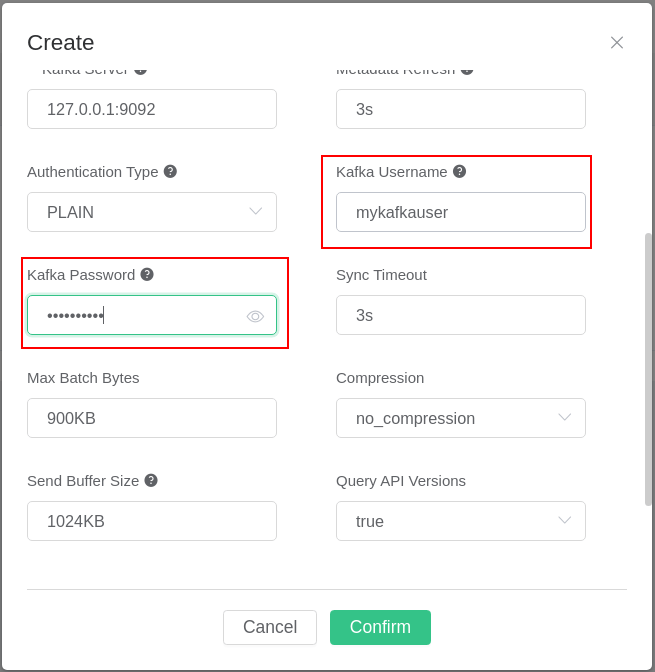The image size is (655, 672).
Task: Click the Send Buffer Size input
Action: click(x=152, y=521)
